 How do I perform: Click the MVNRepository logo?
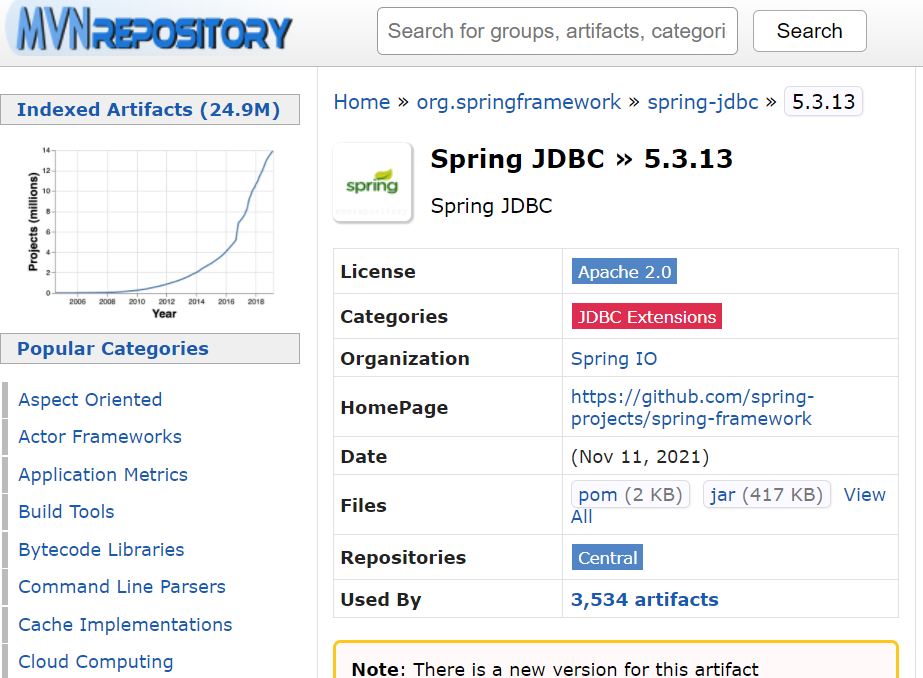click(x=154, y=31)
